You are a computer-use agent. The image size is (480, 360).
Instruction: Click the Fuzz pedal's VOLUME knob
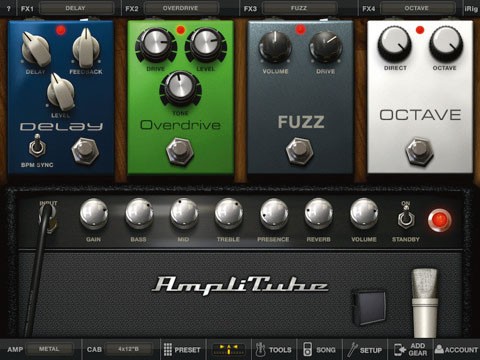[x=275, y=47]
